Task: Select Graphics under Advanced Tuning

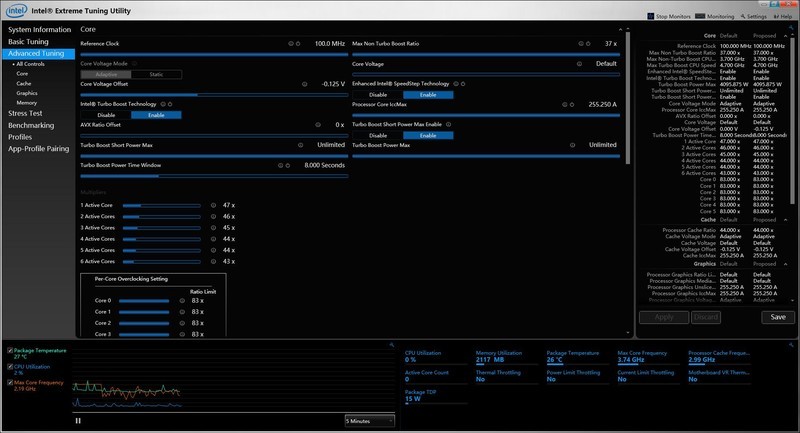Action: [x=27, y=93]
